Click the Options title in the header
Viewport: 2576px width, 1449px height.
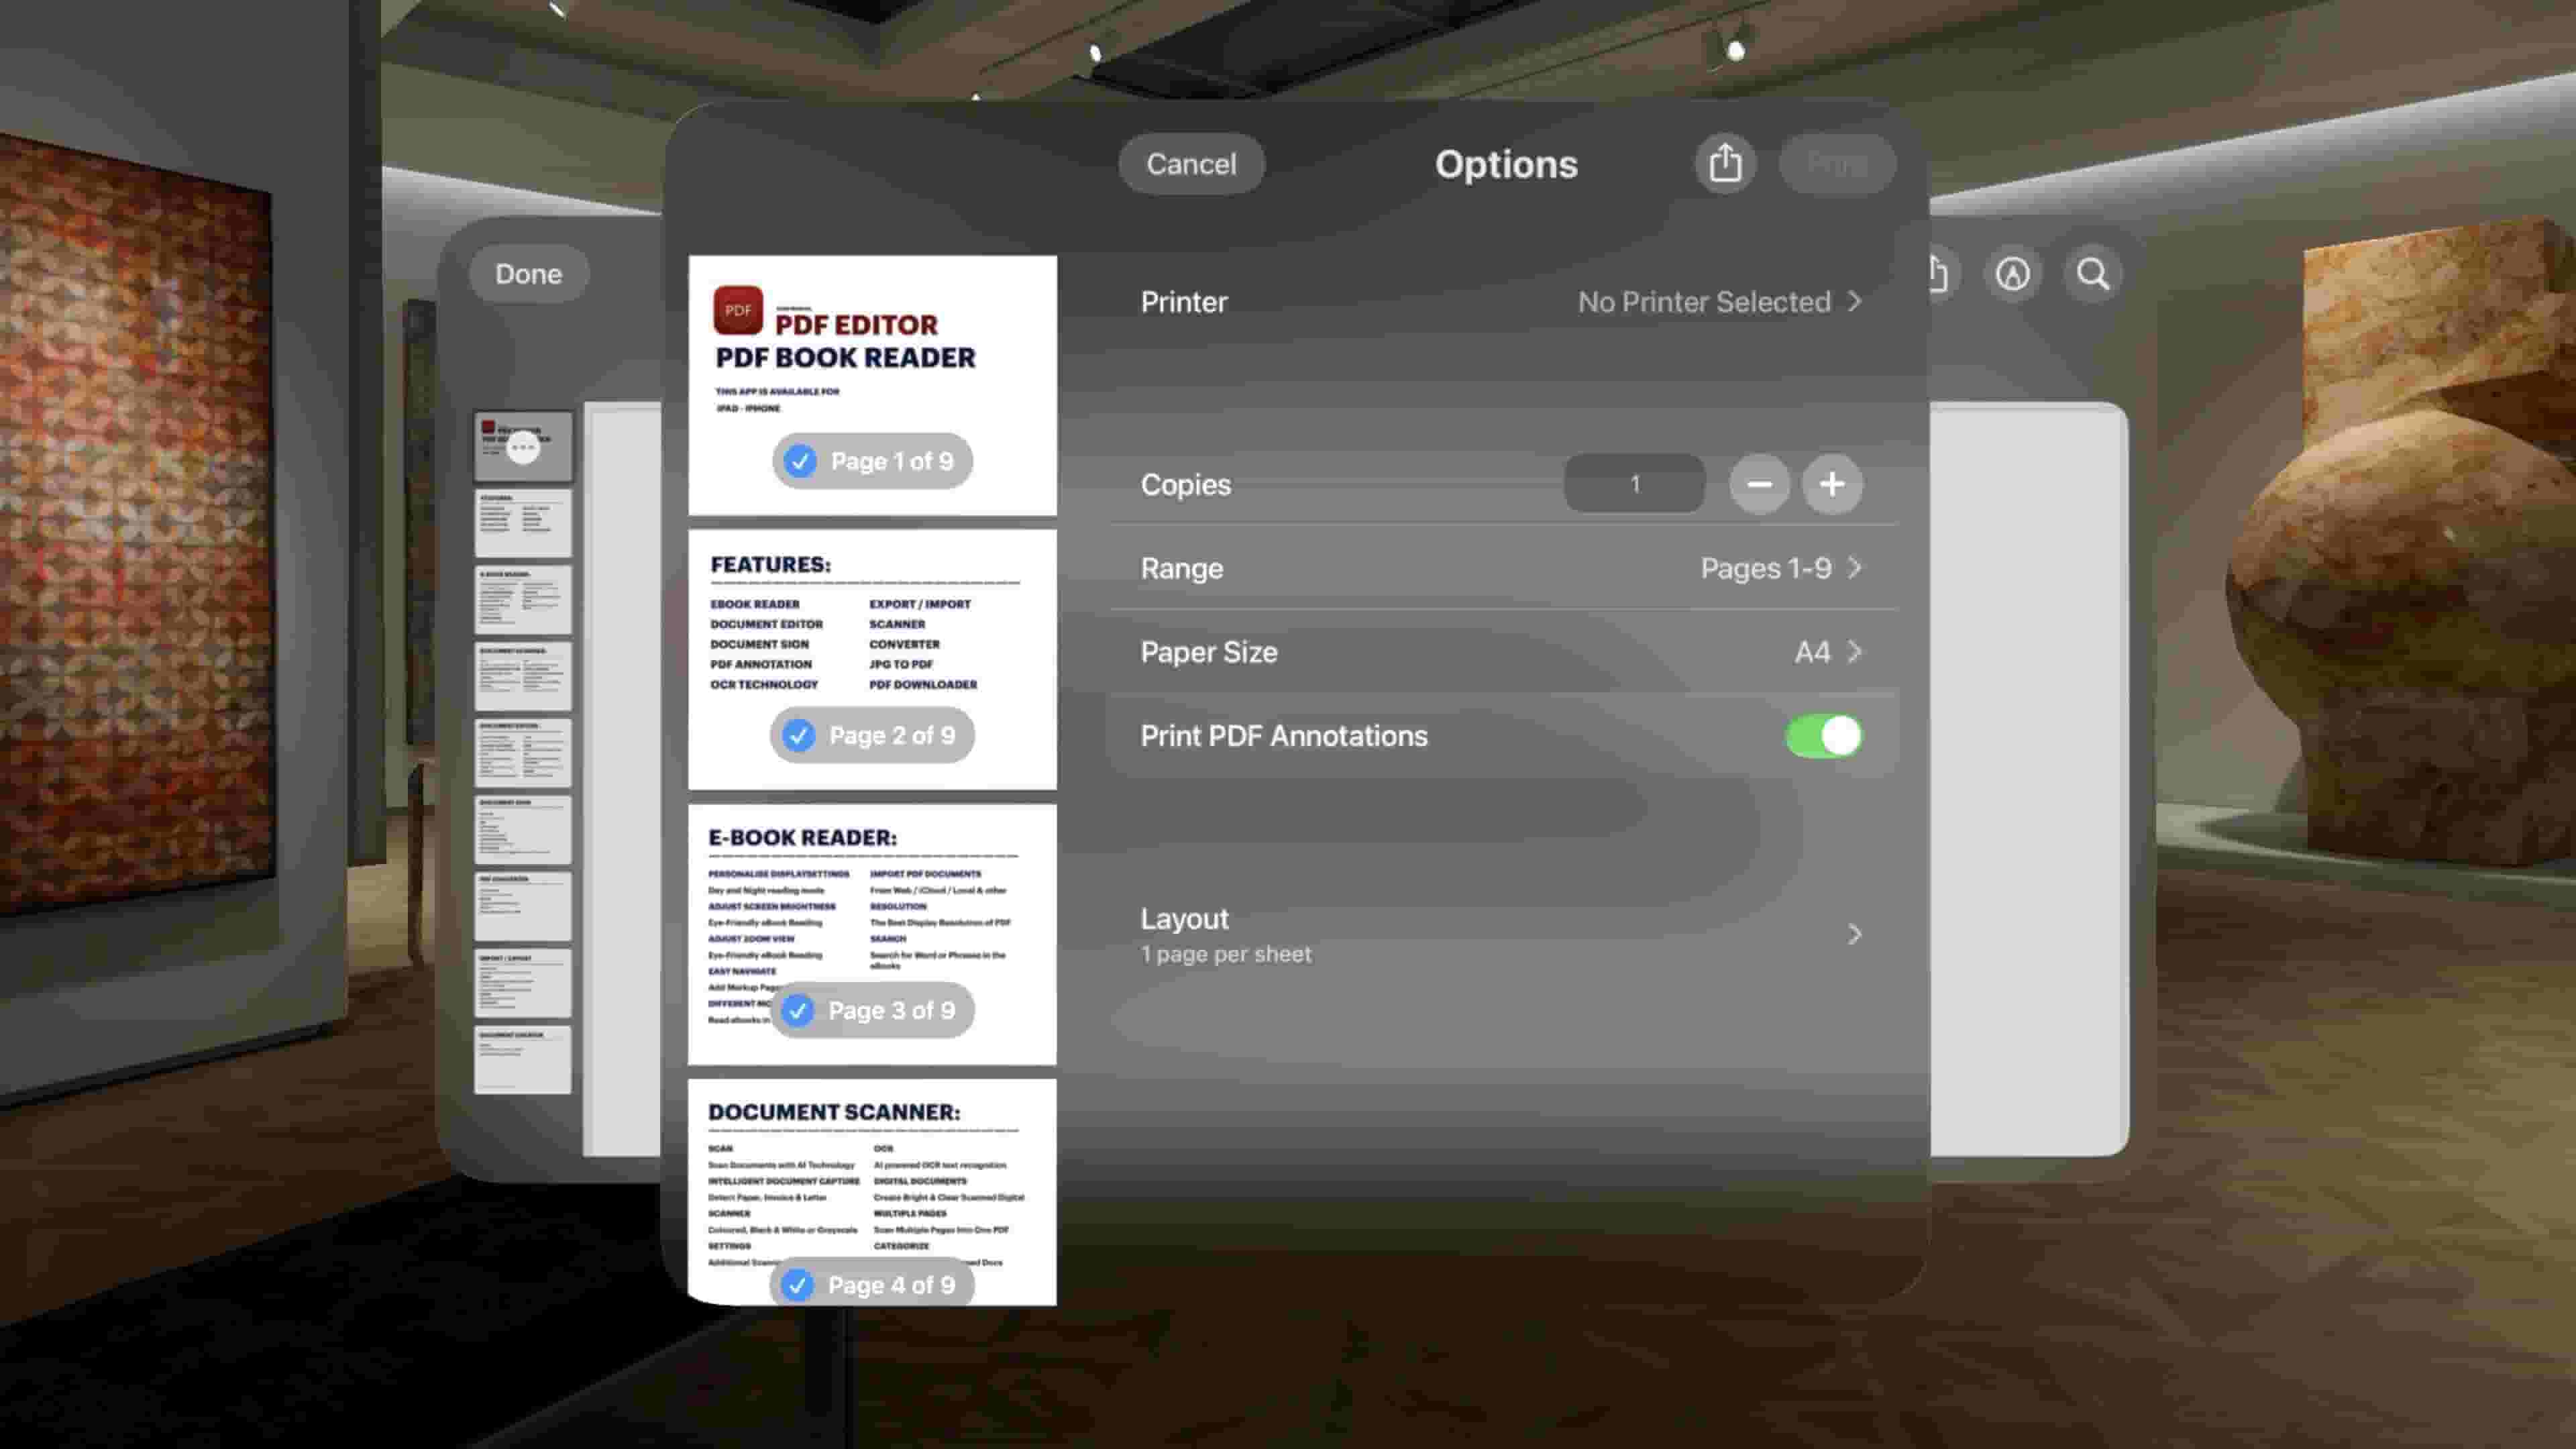(x=1506, y=163)
